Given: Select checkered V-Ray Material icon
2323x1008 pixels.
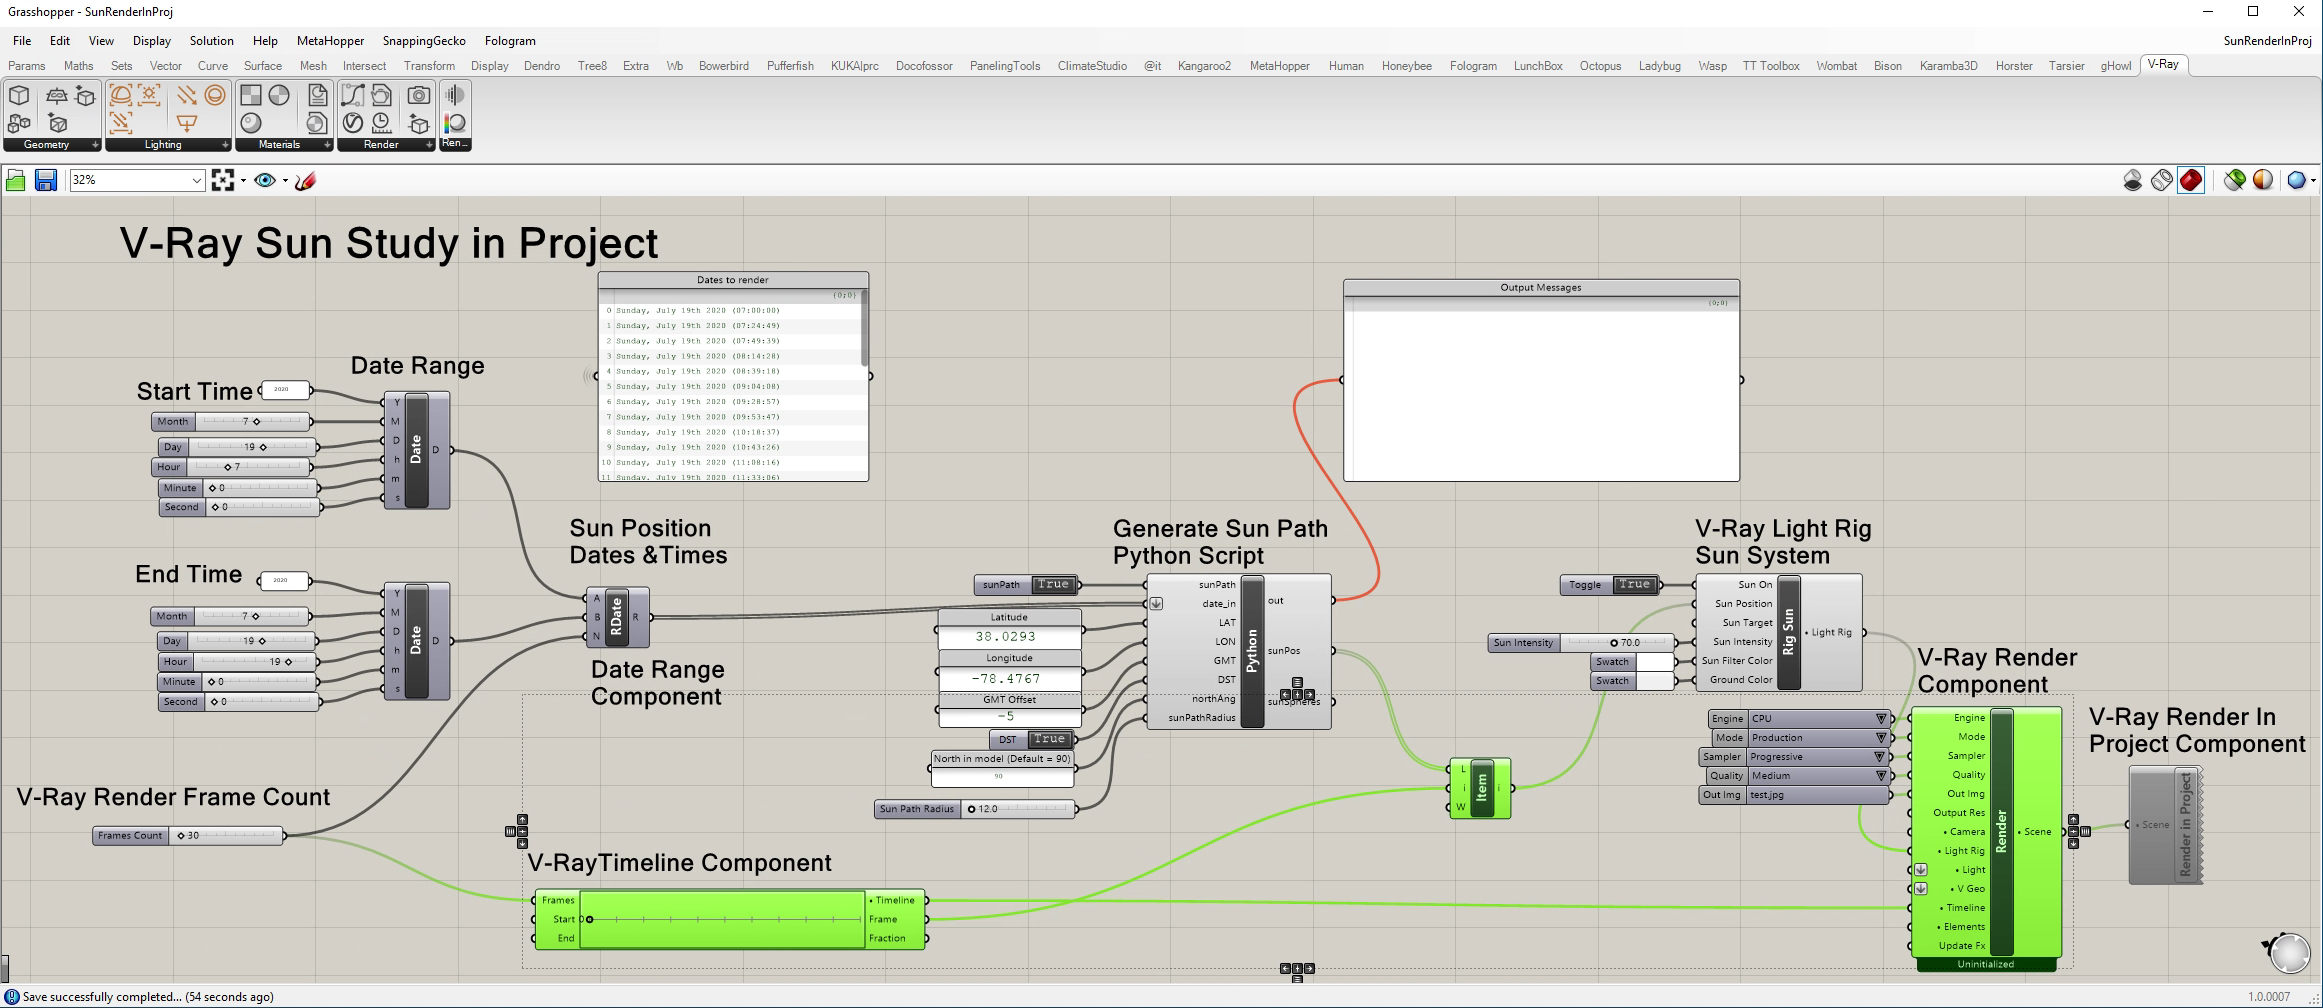Looking at the screenshot, I should (251, 96).
